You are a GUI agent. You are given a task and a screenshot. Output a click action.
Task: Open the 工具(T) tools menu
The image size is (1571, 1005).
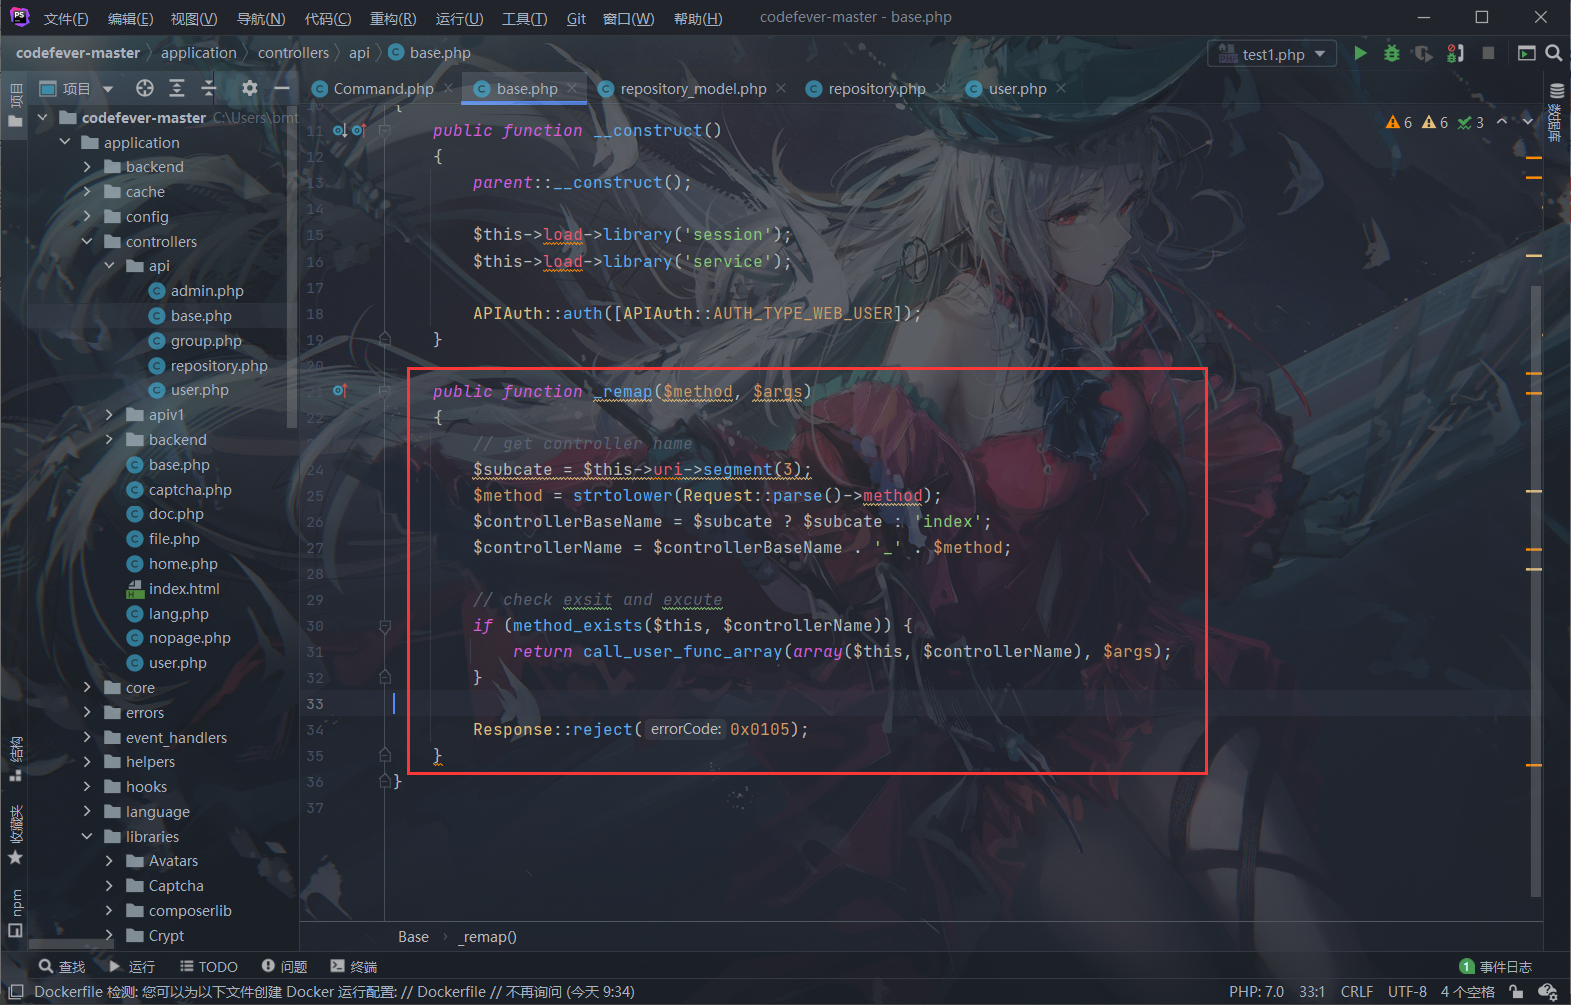point(525,18)
